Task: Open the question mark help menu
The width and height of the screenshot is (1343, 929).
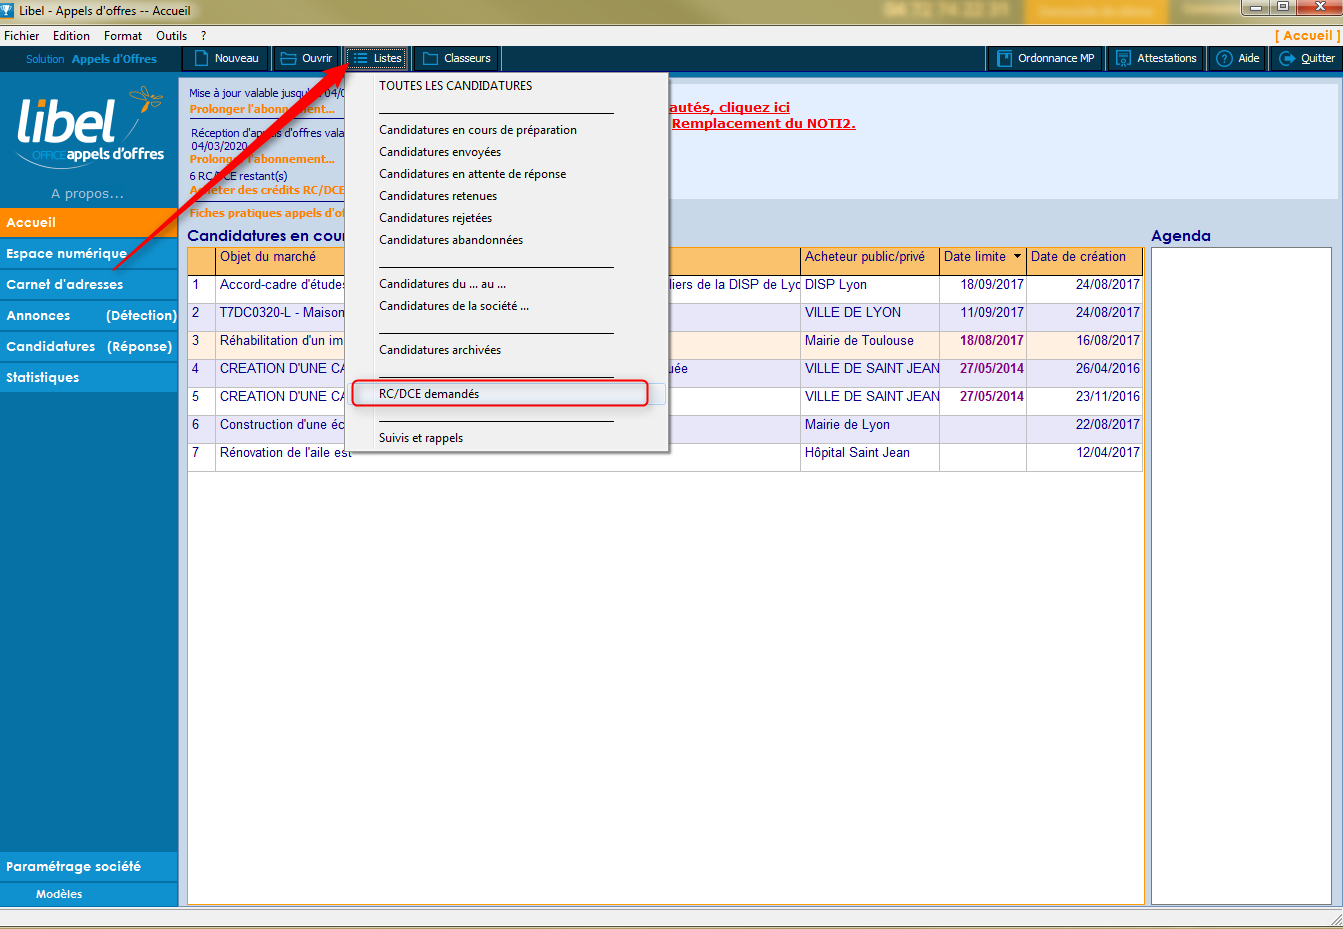Action: [204, 35]
